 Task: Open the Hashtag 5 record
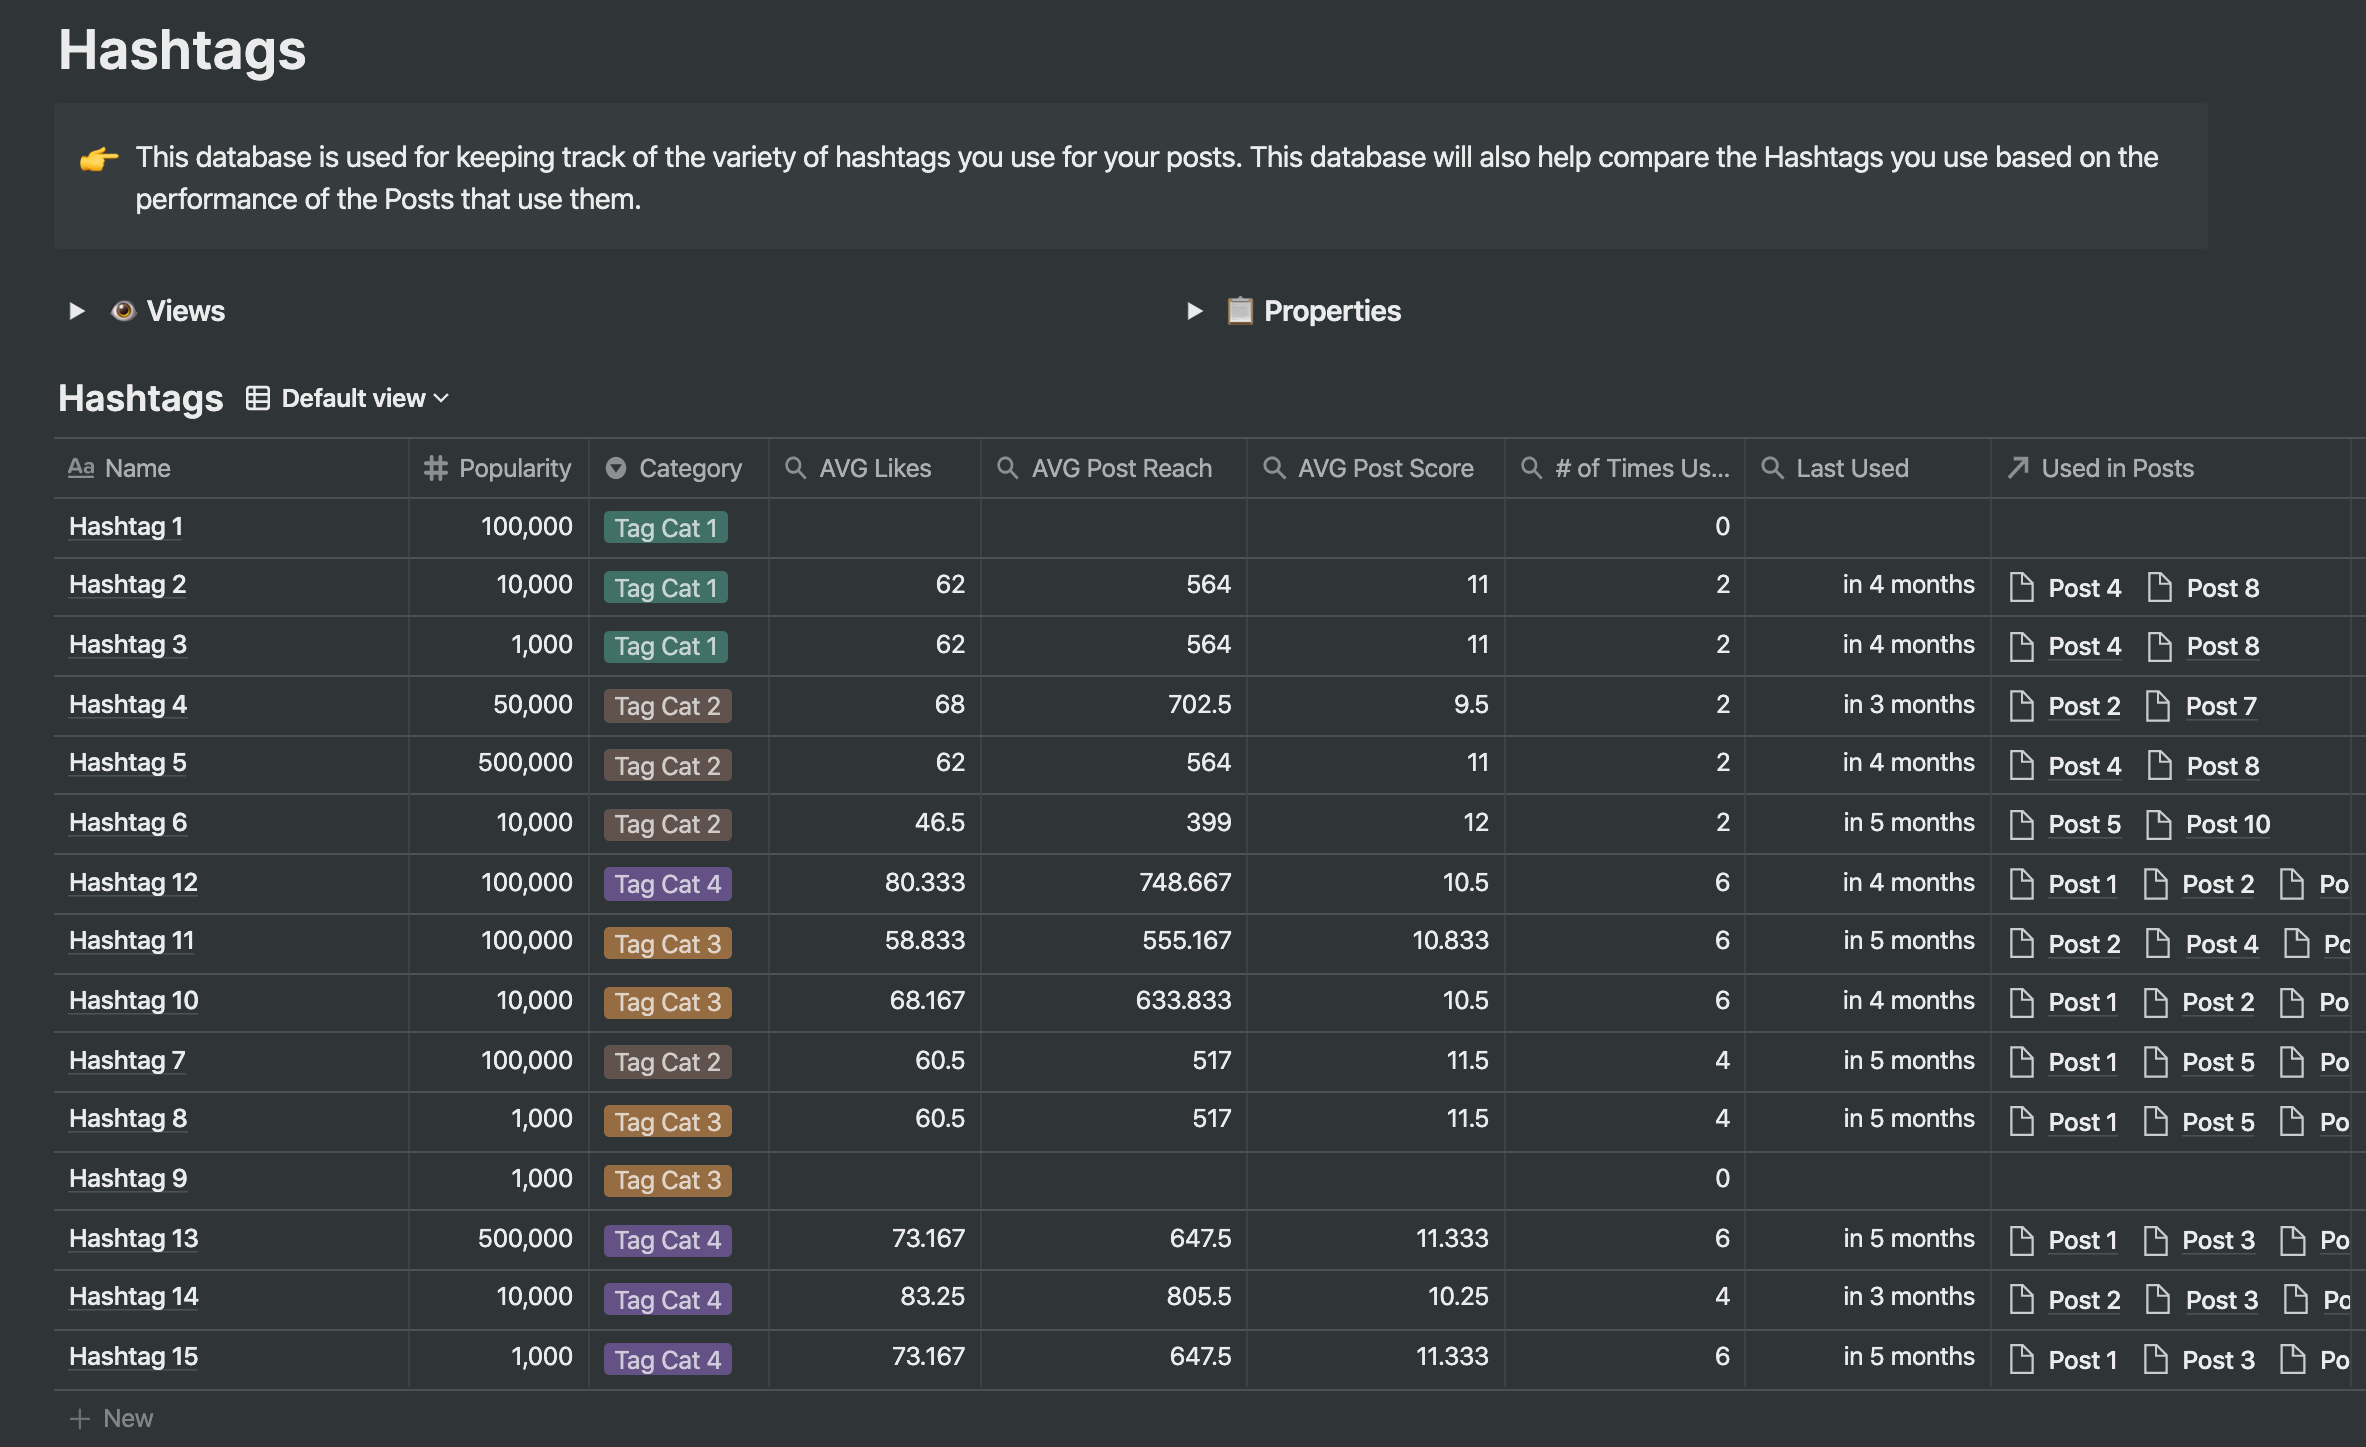(x=126, y=762)
